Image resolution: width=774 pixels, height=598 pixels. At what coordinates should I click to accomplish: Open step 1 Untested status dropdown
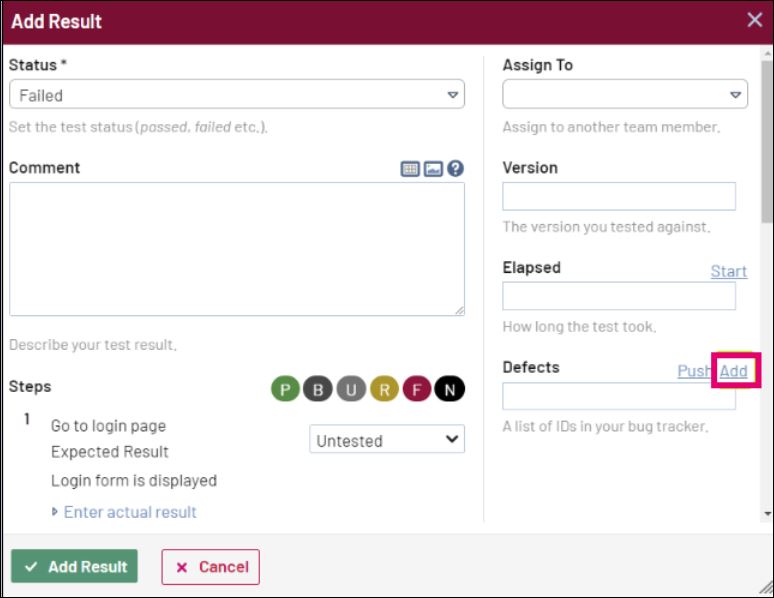pyautogui.click(x=387, y=439)
